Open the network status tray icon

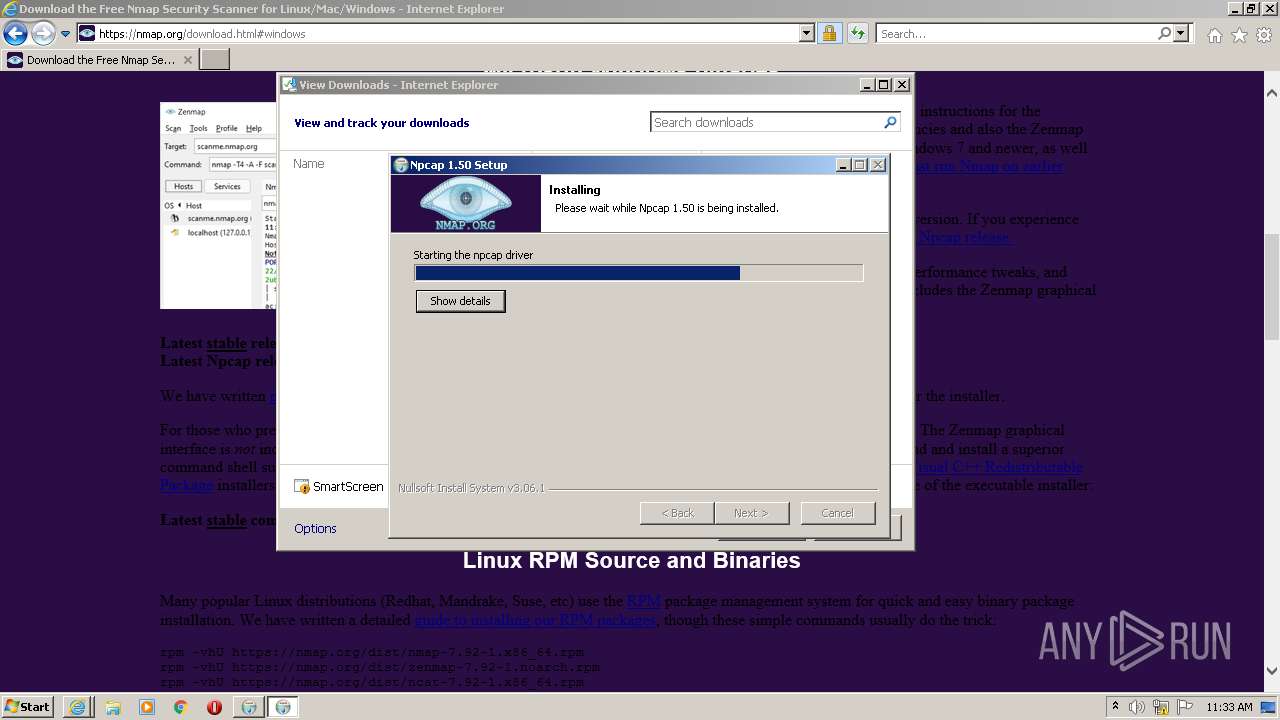pos(1161,707)
